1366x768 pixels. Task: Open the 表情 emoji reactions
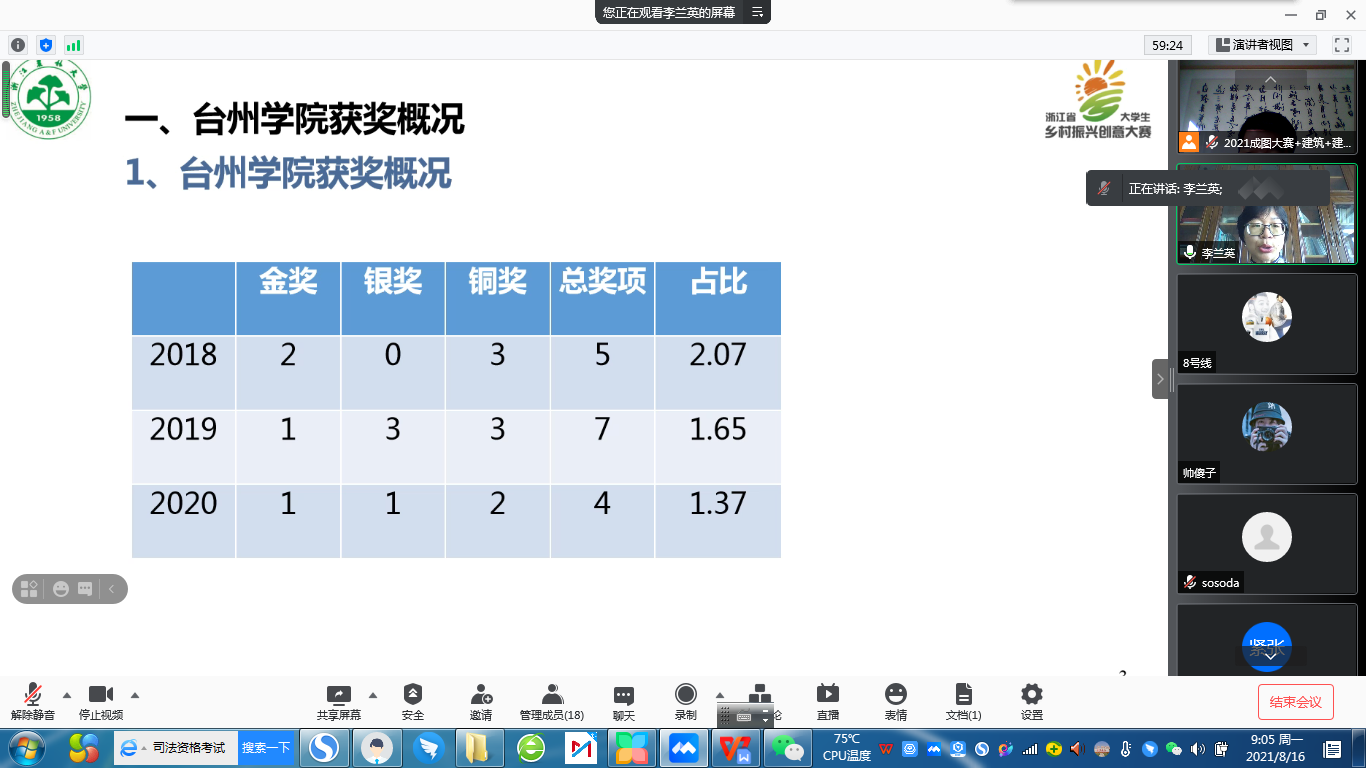(x=895, y=701)
